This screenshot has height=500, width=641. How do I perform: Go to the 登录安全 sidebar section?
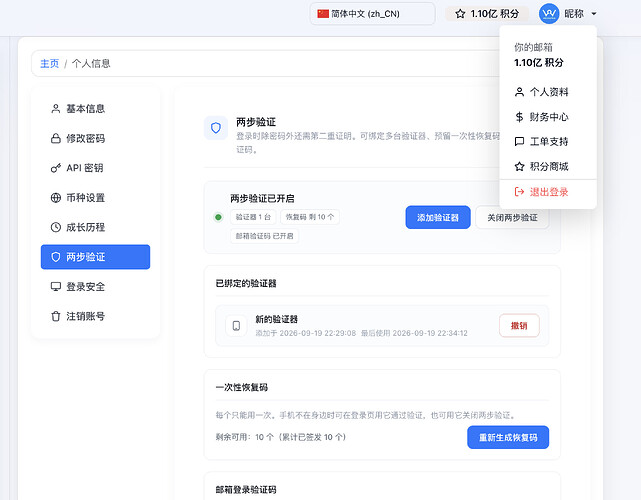pos(95,287)
